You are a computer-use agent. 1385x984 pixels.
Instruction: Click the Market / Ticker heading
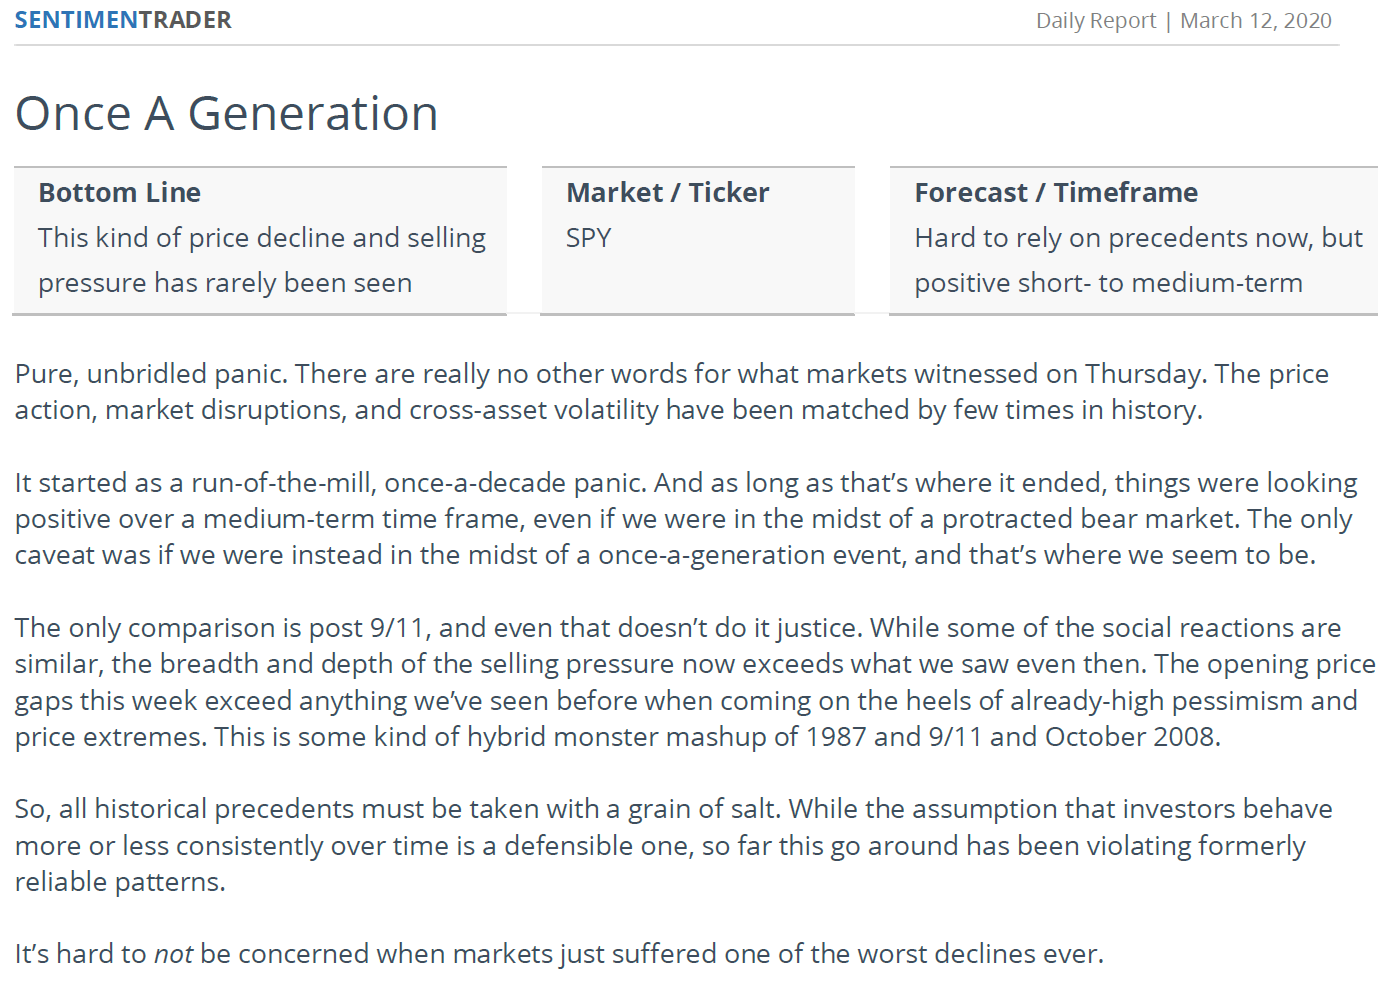click(668, 192)
